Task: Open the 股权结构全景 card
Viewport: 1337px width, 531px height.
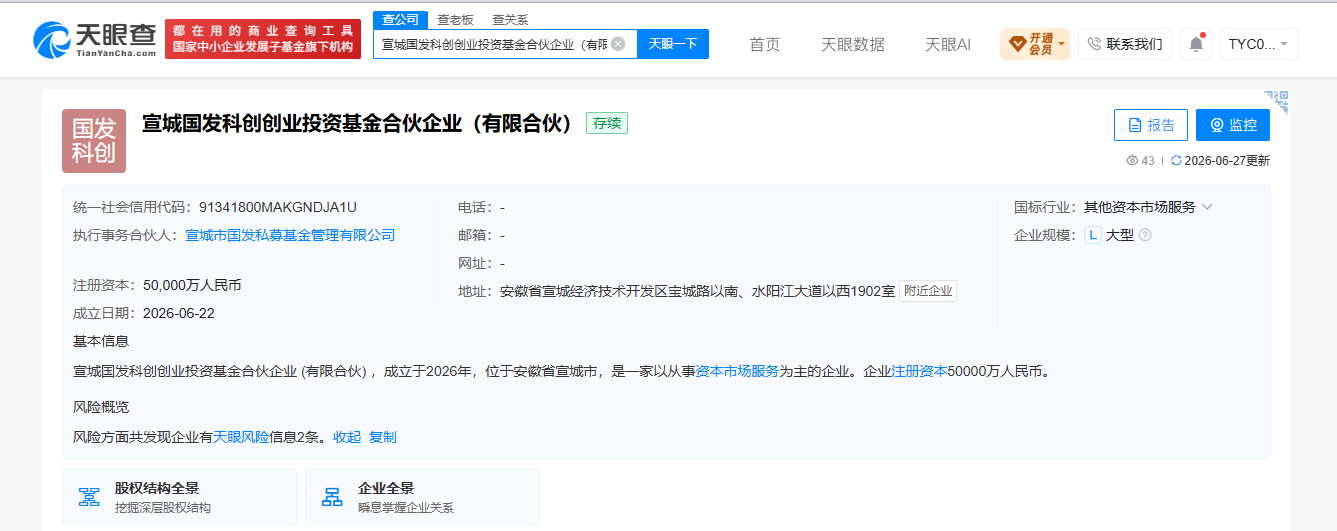Action: [179, 497]
